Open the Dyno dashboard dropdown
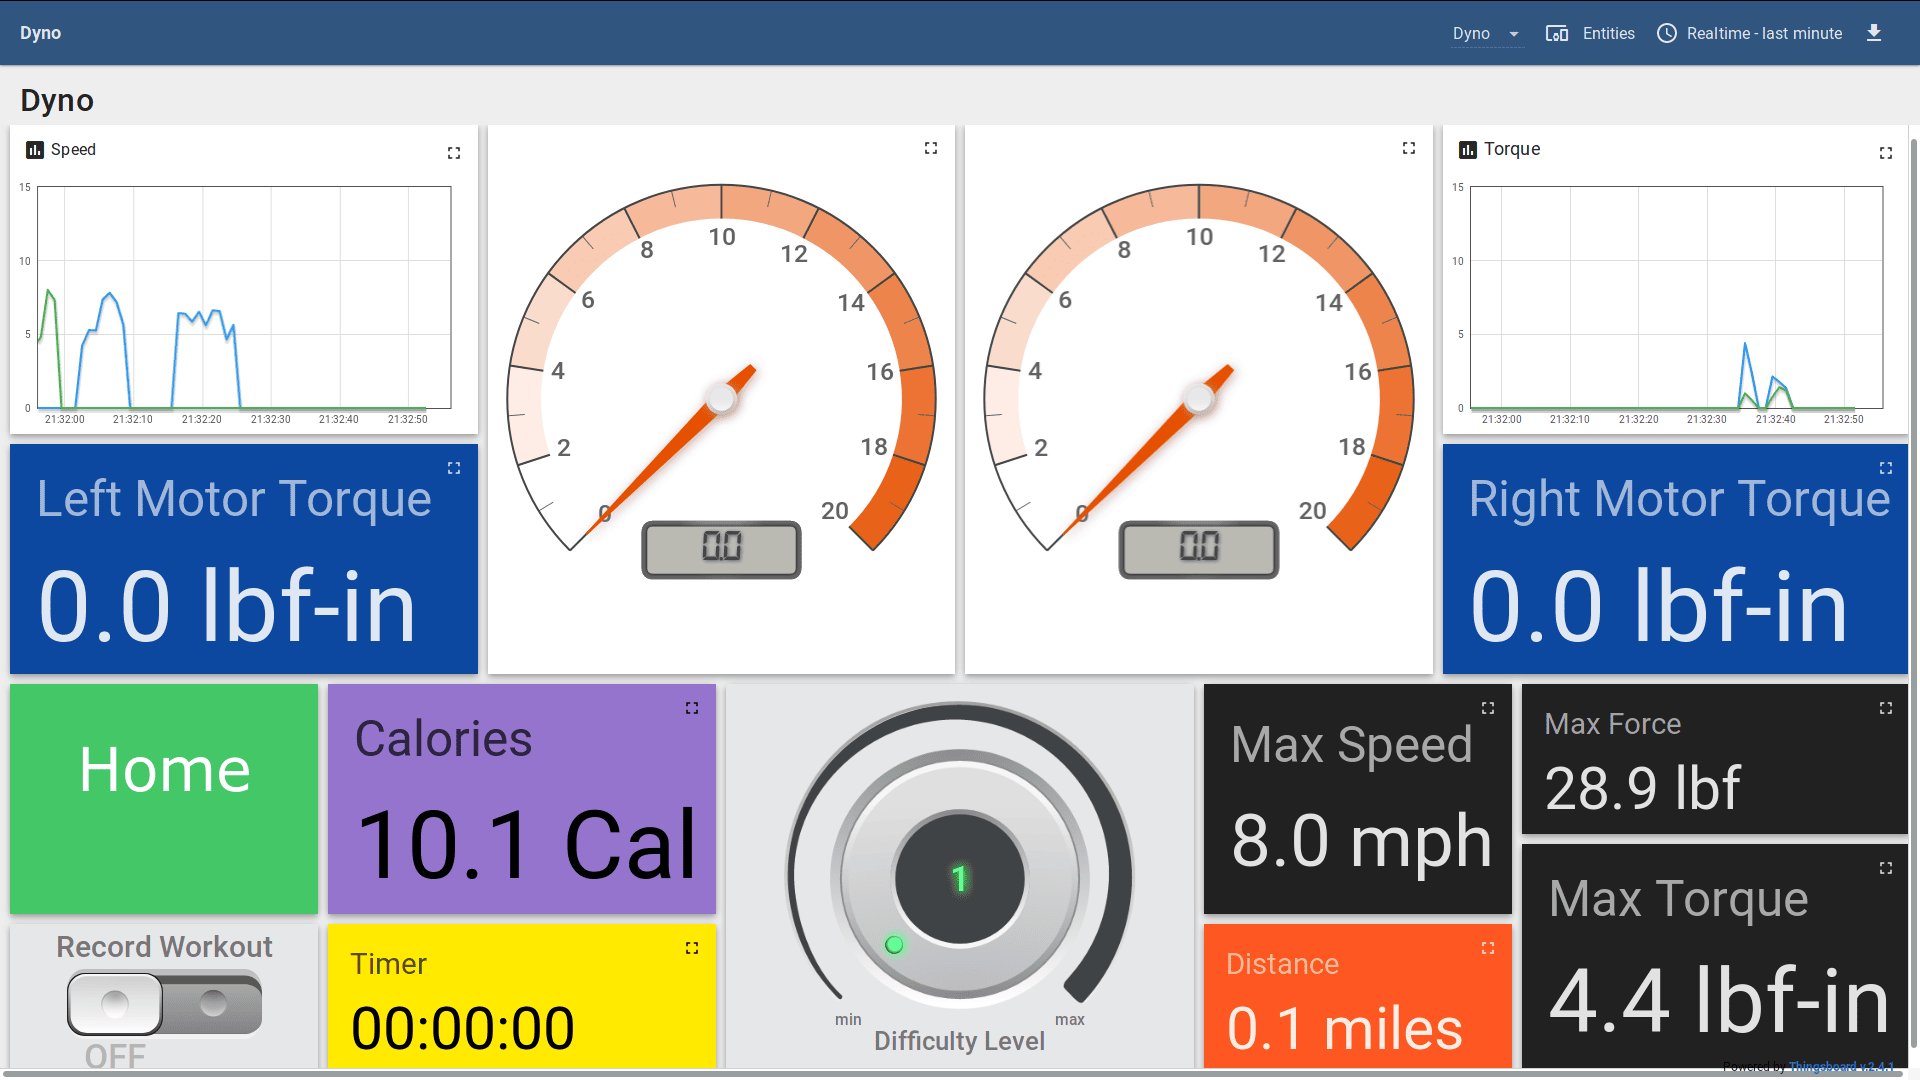The height and width of the screenshot is (1080, 1920). (1487, 33)
